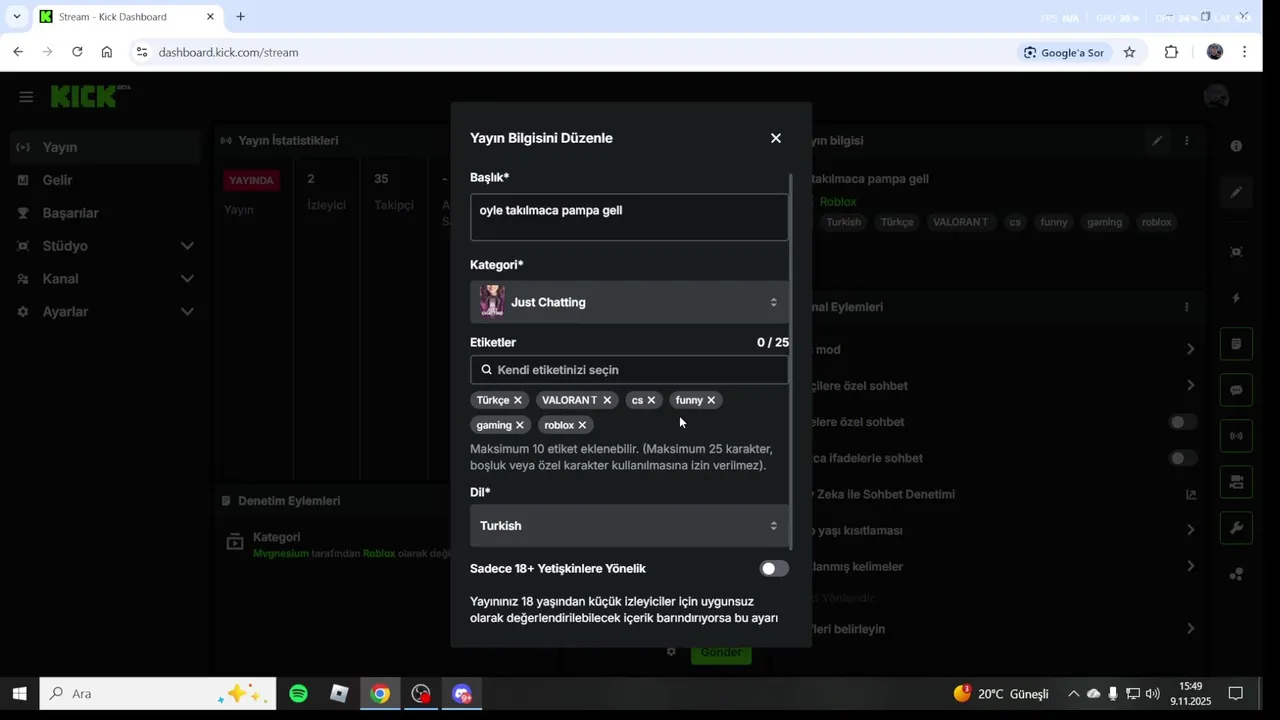Open the Kategori dropdown
This screenshot has width=1280, height=720.
(629, 302)
